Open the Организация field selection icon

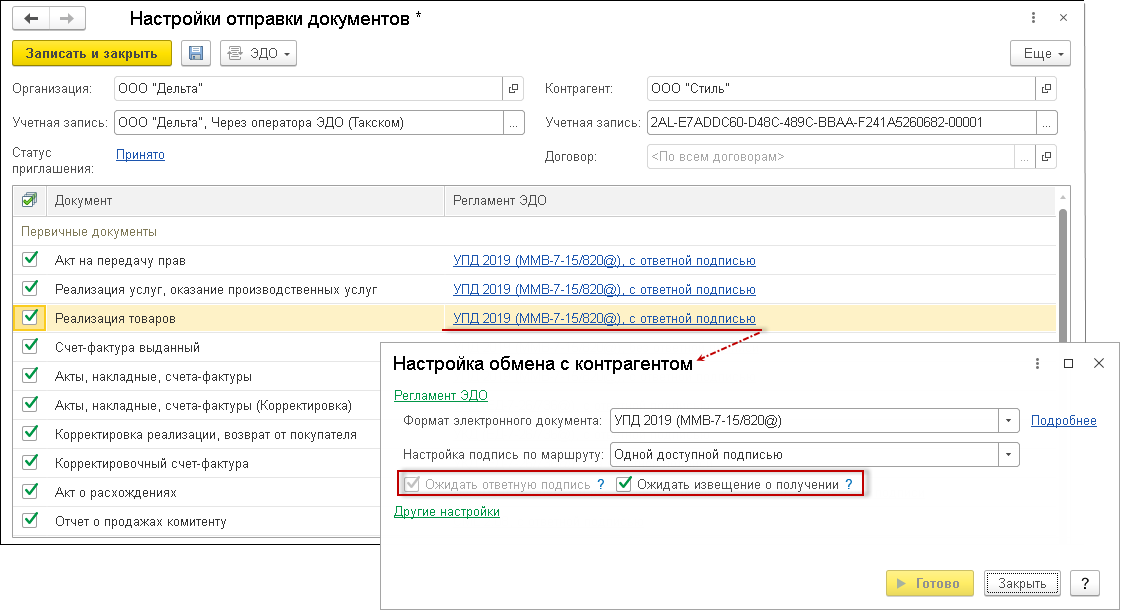coord(513,88)
